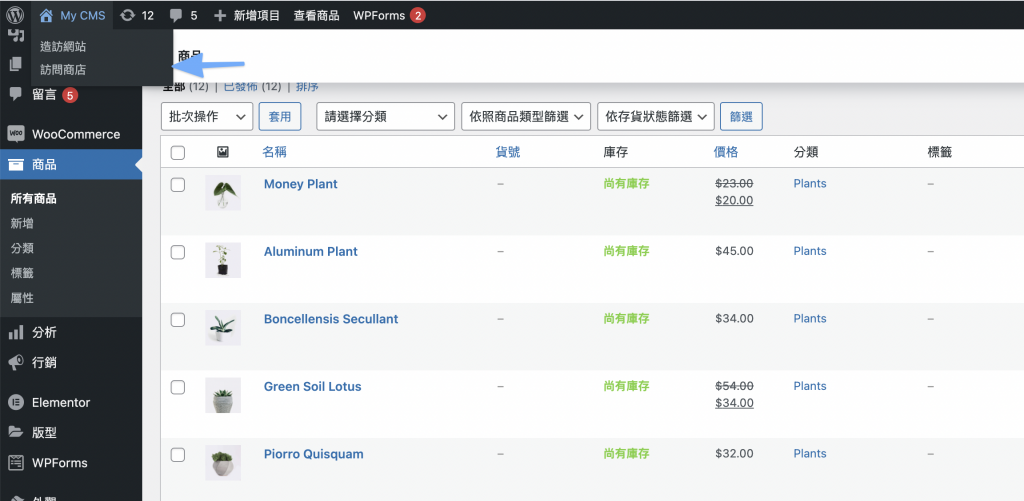The width and height of the screenshot is (1024, 501).
Task: Click the WooCommerce logo icon in sidebar
Action: [16, 134]
